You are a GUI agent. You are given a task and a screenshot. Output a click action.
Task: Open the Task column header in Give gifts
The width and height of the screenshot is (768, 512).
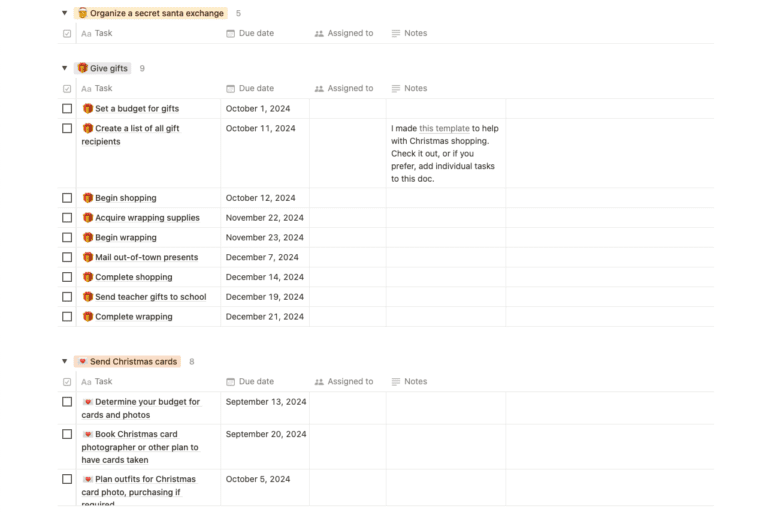coord(103,89)
